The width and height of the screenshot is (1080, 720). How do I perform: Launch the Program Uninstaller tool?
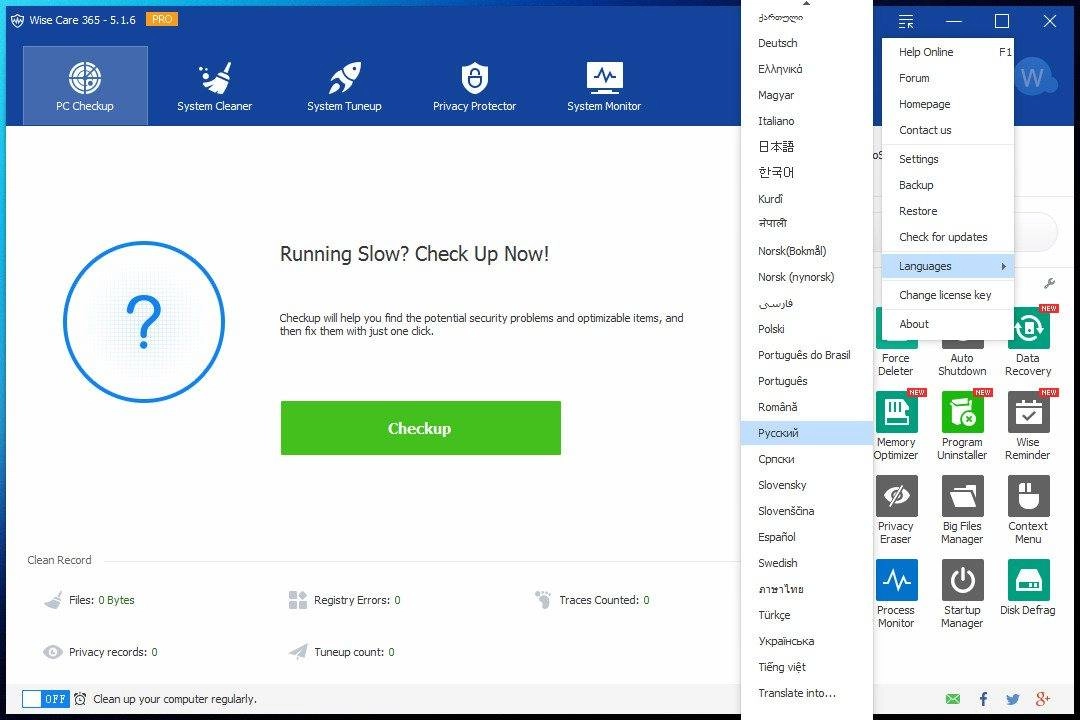tap(962, 426)
